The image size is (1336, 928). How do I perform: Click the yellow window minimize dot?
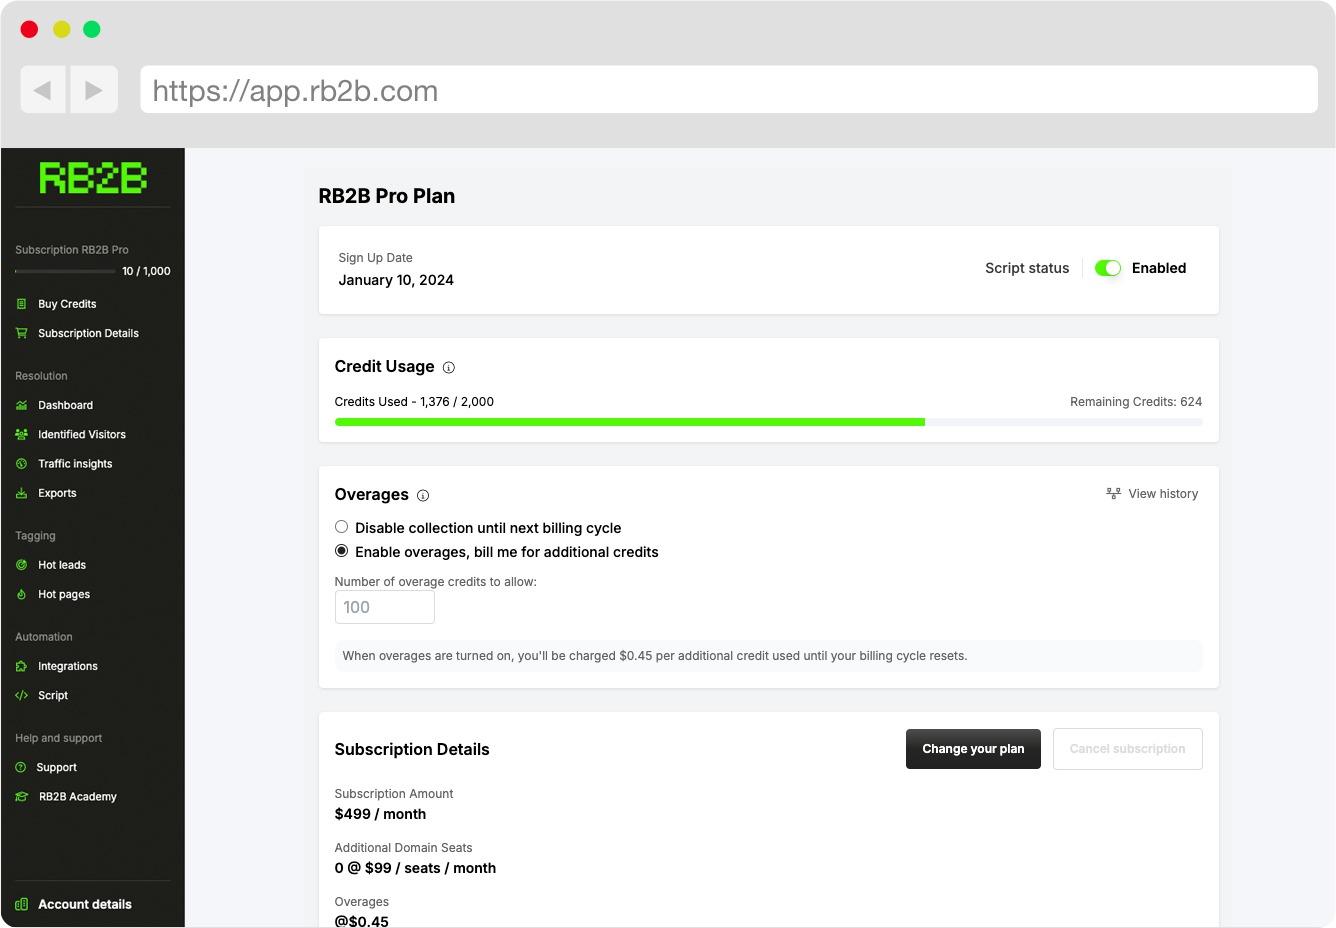pyautogui.click(x=61, y=29)
